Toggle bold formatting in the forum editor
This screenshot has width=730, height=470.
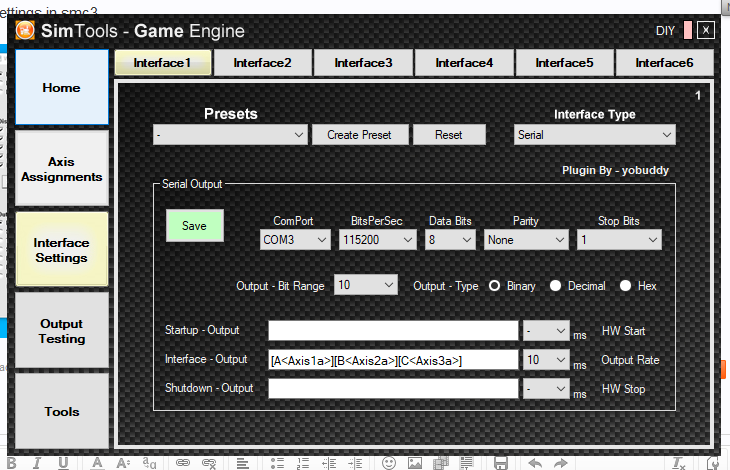(11, 463)
